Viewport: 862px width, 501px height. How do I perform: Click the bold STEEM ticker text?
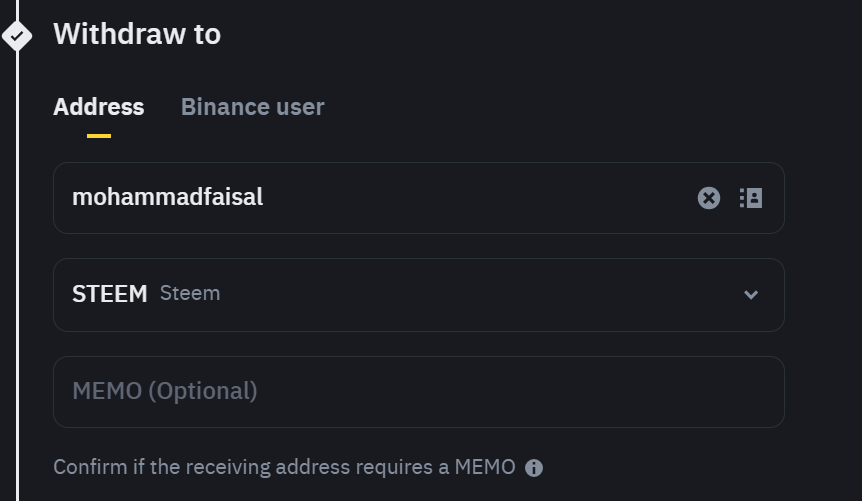click(x=109, y=295)
